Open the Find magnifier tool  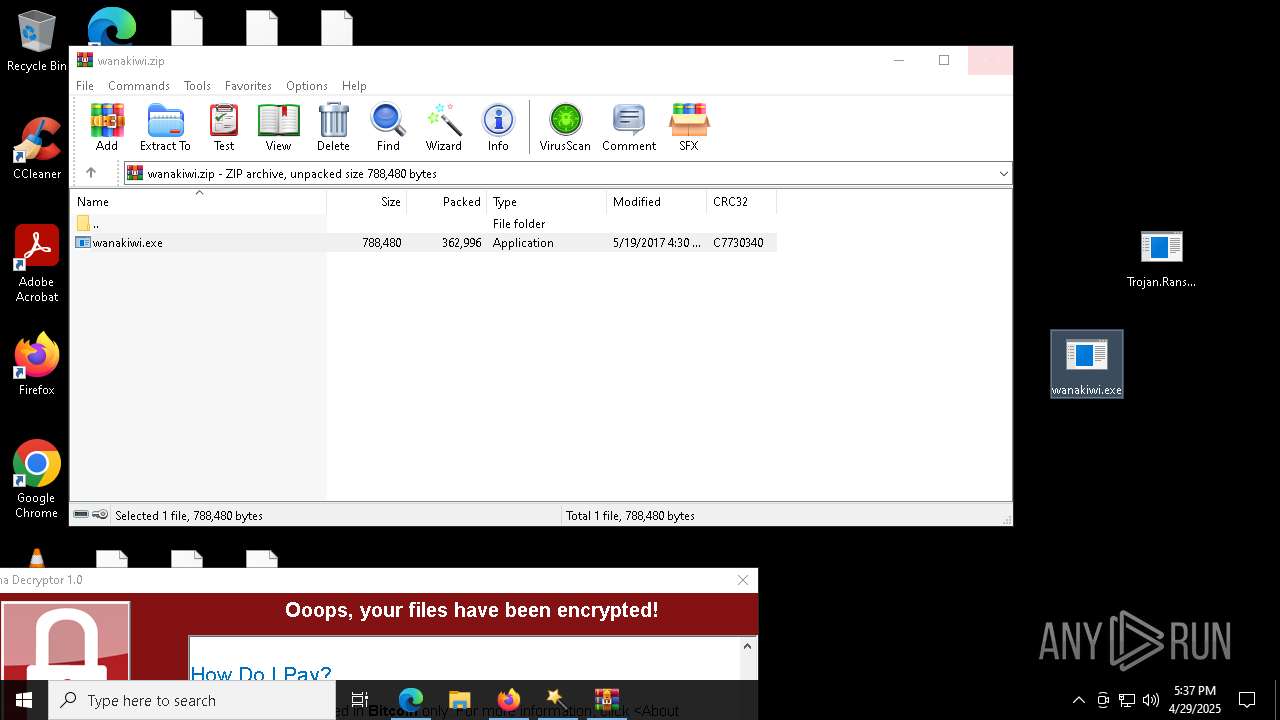(x=388, y=127)
